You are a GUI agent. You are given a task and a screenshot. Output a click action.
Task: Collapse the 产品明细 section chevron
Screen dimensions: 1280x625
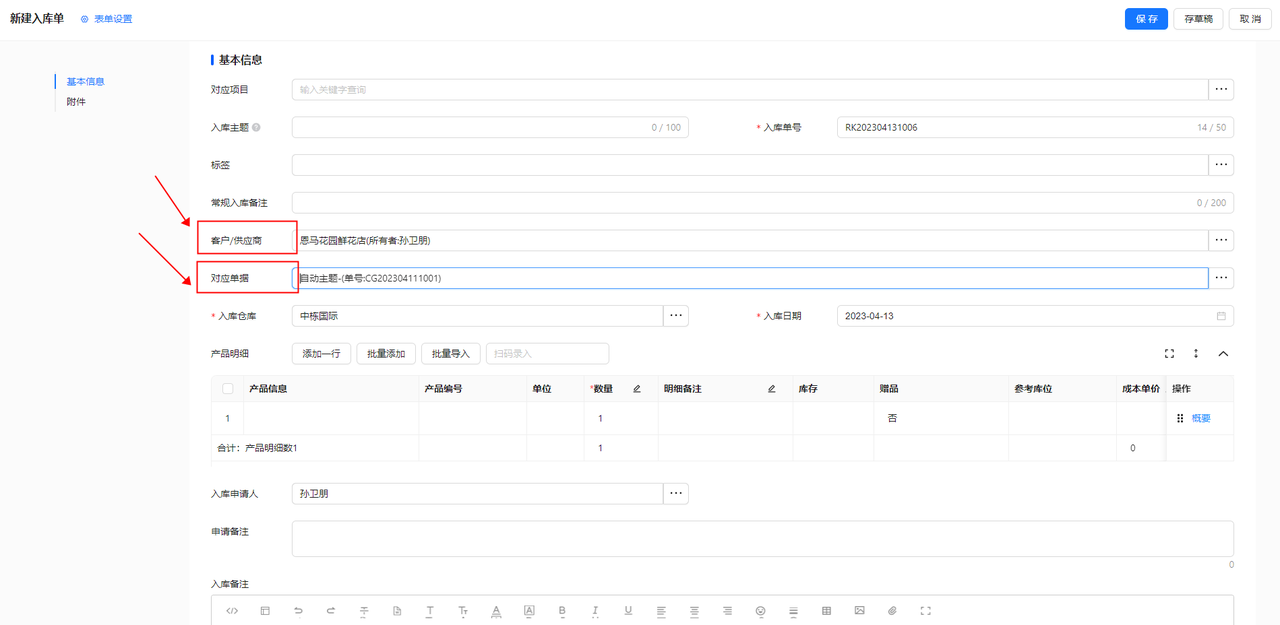click(1222, 353)
